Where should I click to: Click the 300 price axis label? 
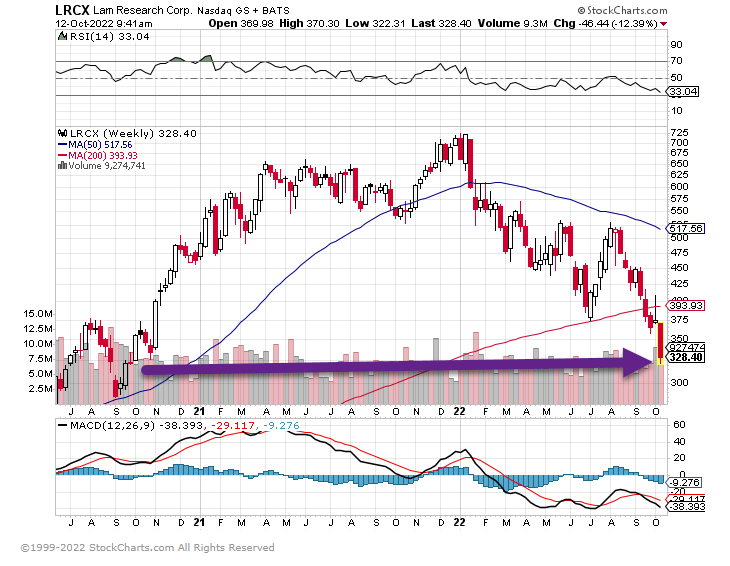tap(679, 383)
